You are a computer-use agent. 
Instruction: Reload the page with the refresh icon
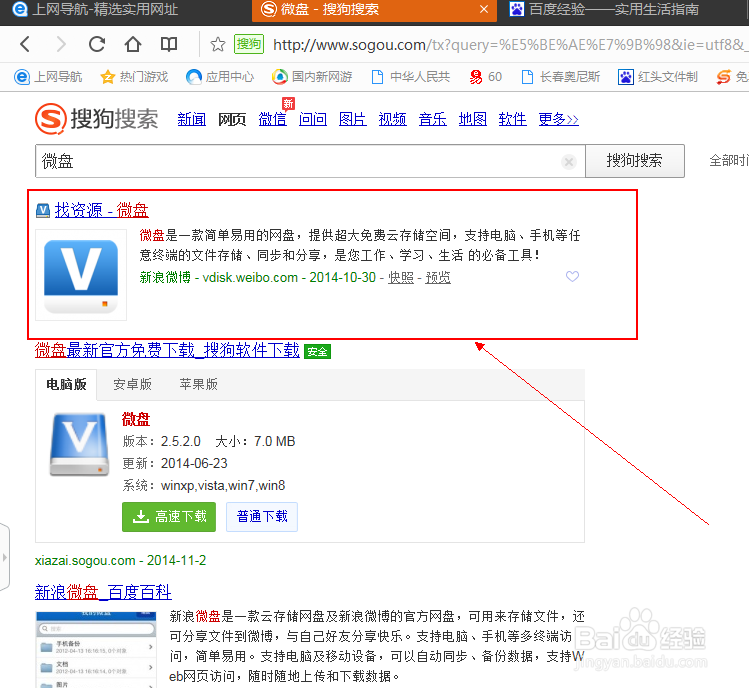click(97, 44)
